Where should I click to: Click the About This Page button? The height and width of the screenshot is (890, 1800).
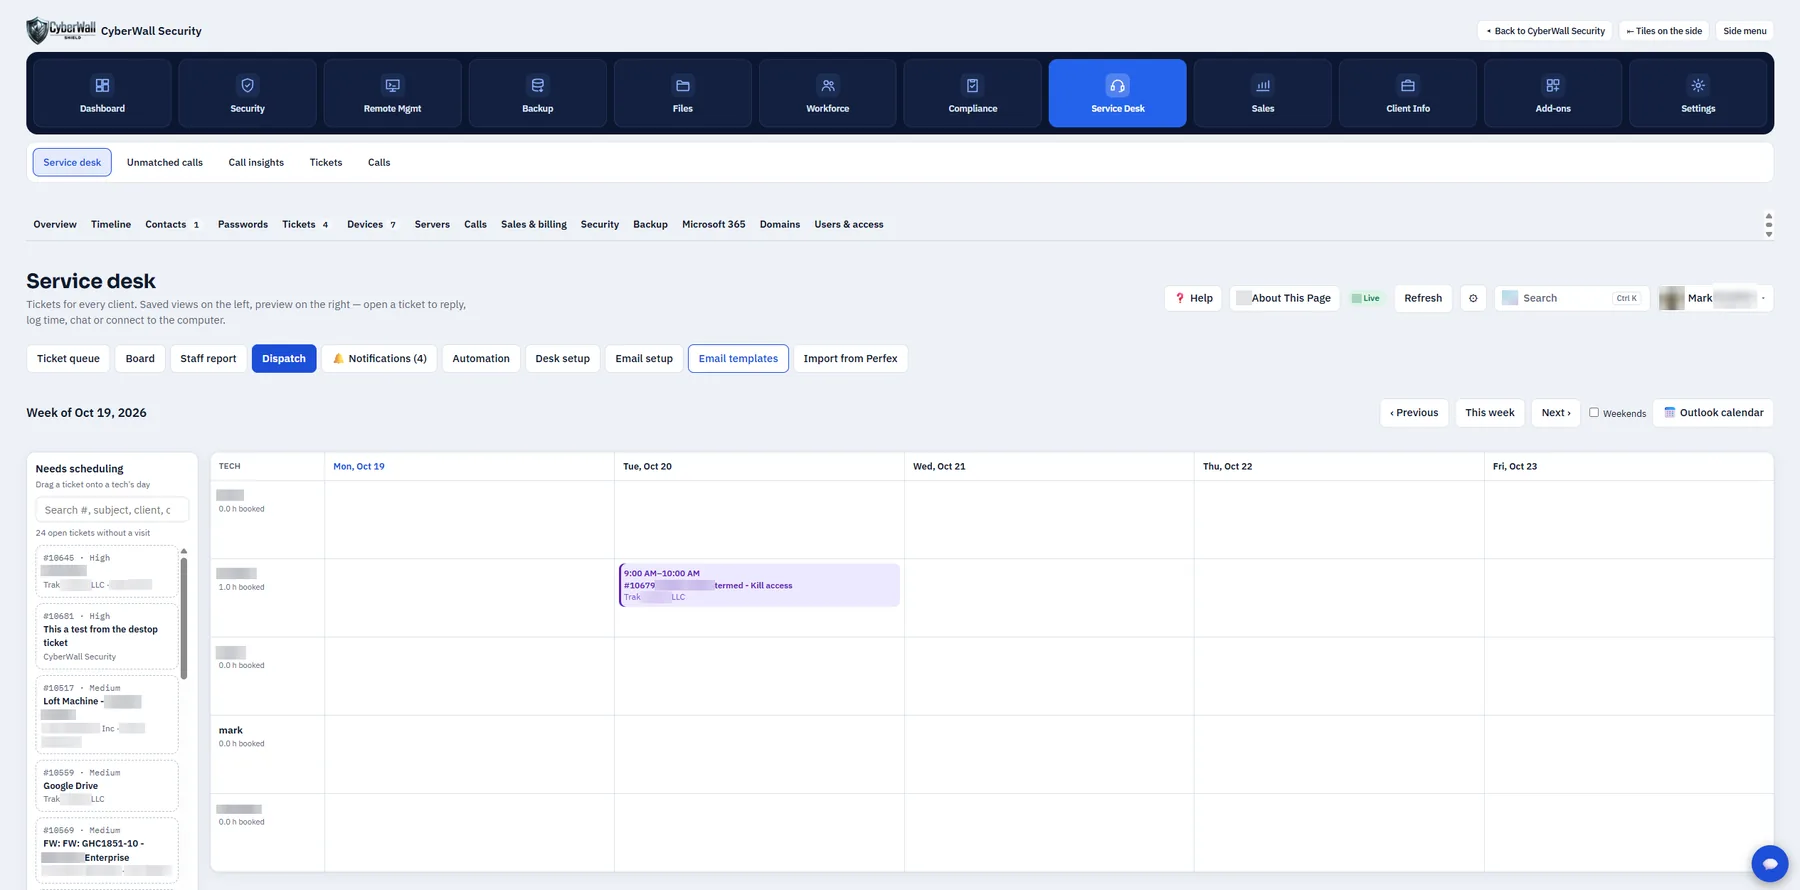click(1284, 298)
